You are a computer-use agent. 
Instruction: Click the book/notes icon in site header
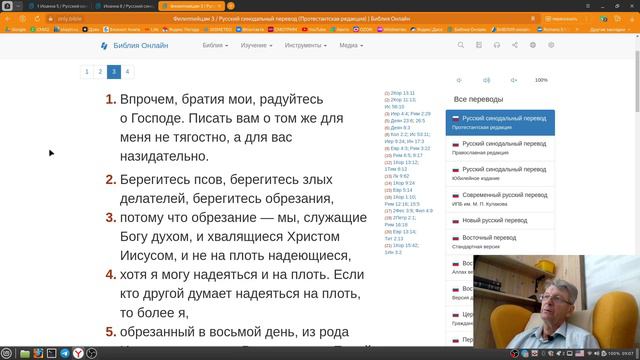479,45
